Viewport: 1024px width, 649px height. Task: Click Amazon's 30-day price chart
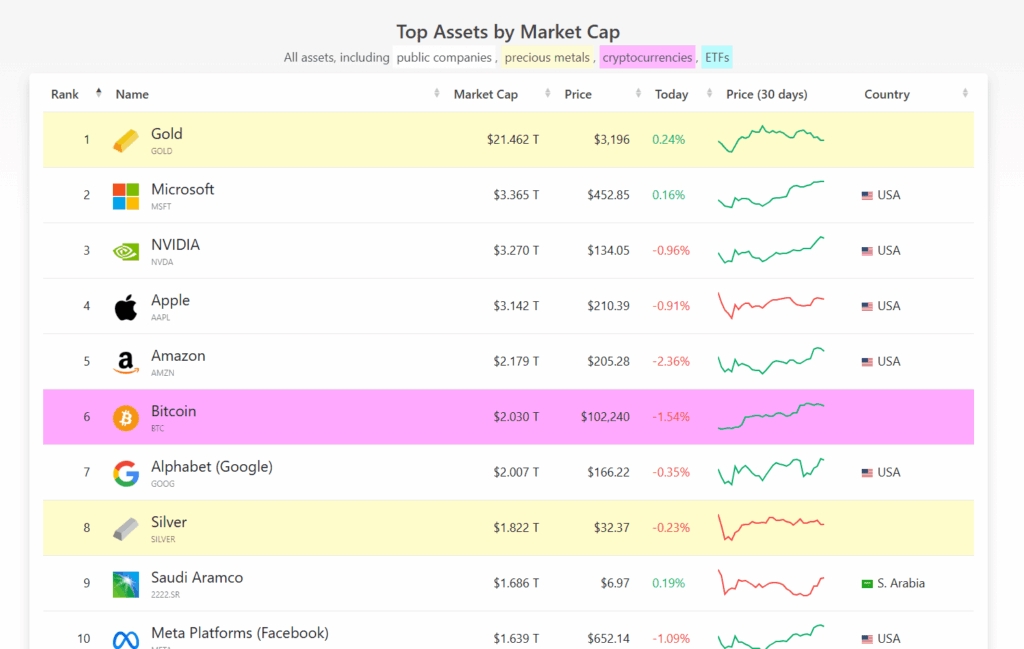click(771, 361)
